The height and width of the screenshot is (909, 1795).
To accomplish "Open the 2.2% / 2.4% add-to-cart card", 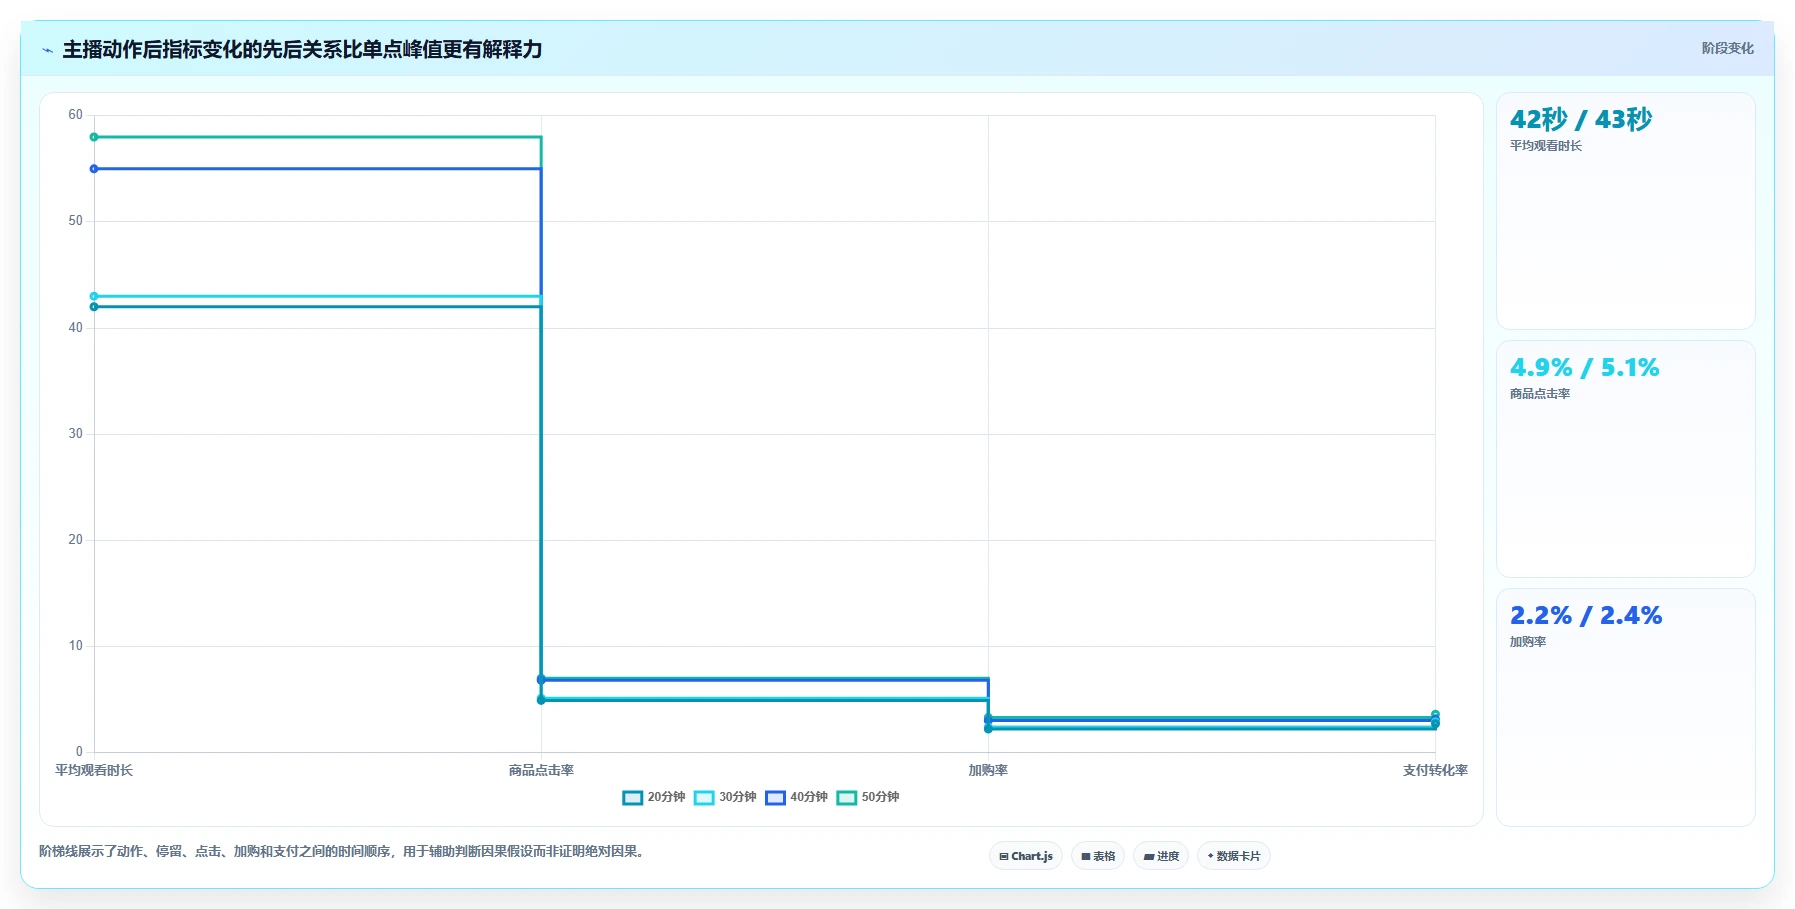I will pyautogui.click(x=1626, y=707).
